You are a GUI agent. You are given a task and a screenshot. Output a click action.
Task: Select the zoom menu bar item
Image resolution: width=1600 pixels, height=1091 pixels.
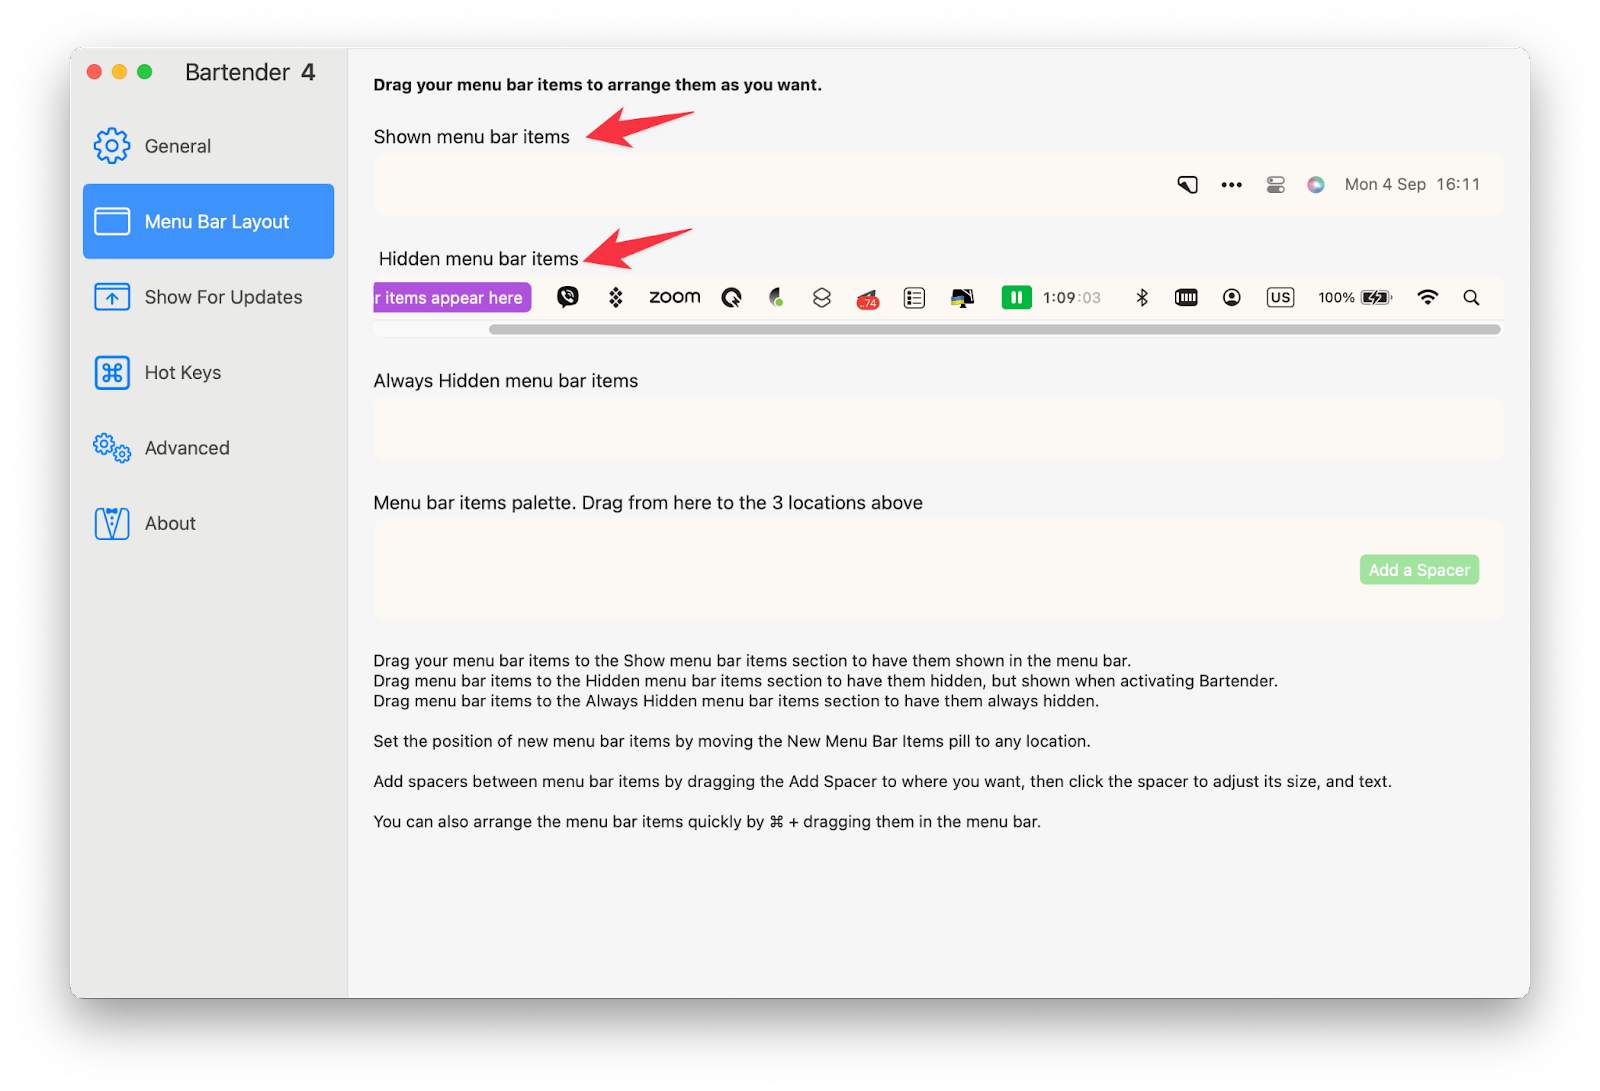tap(675, 297)
